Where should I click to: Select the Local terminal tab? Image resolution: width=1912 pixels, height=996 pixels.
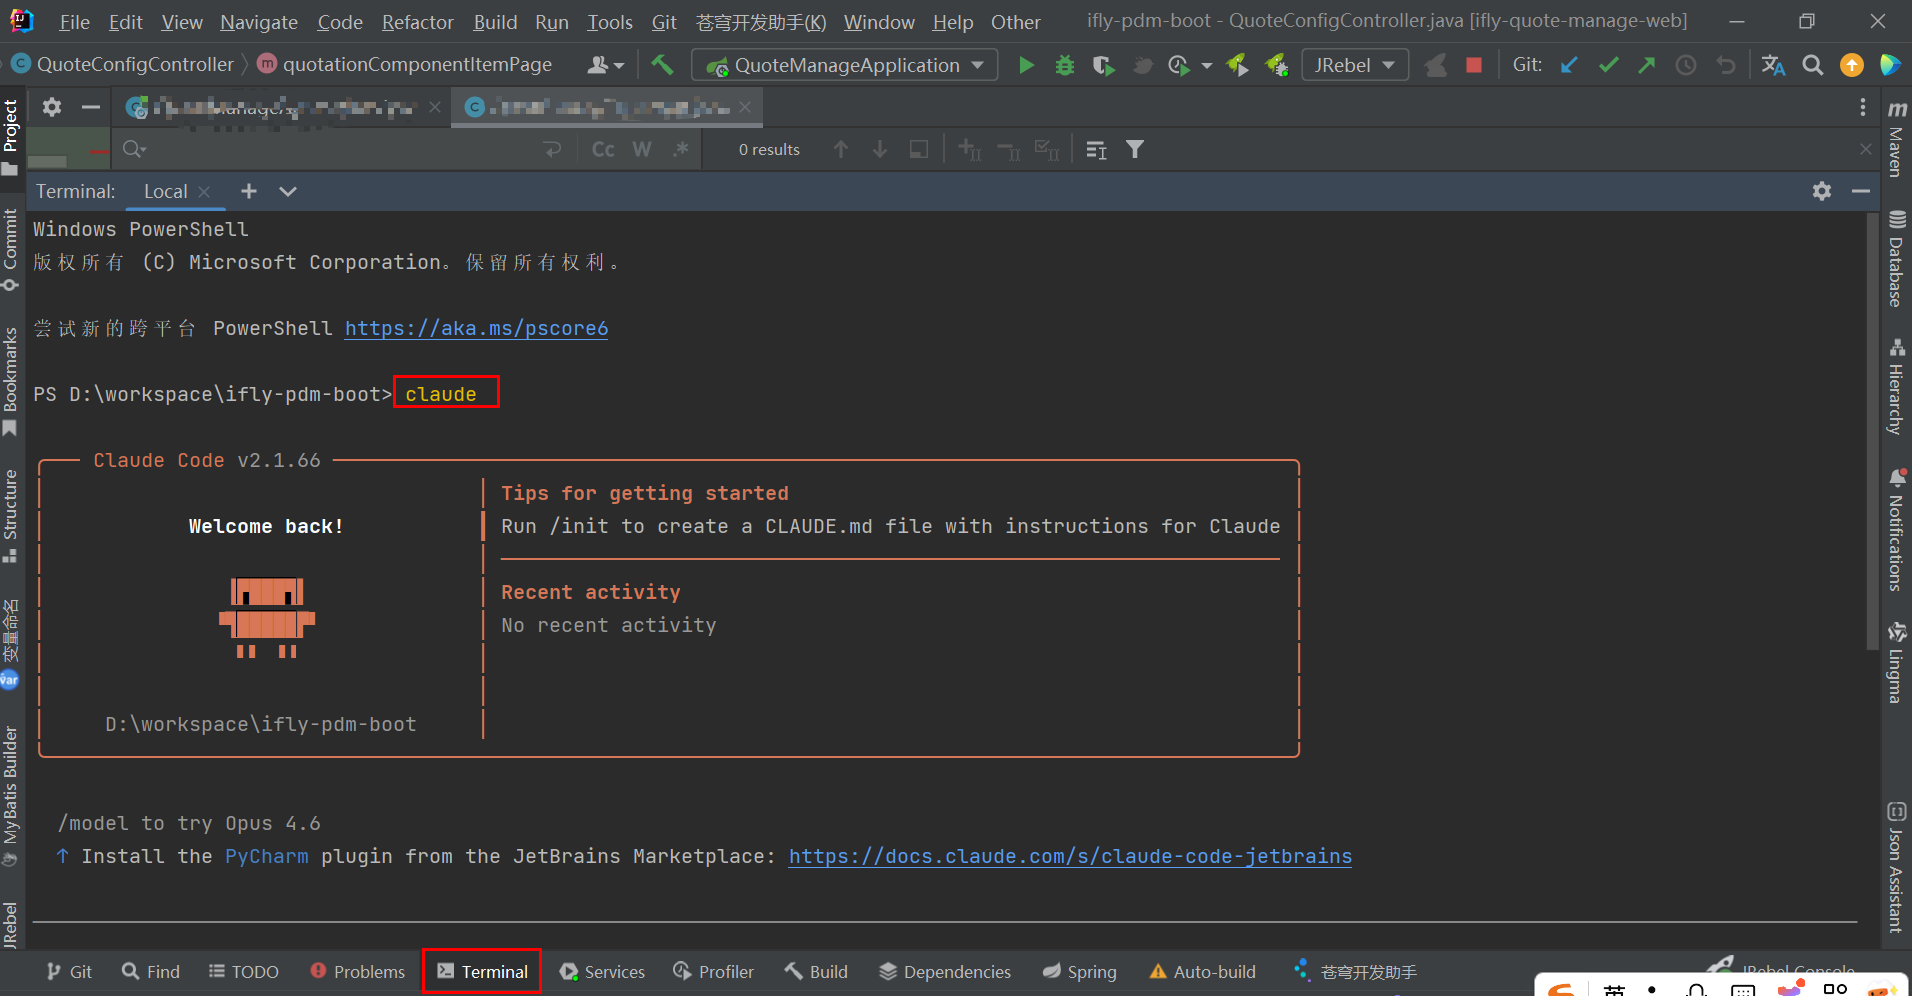(x=165, y=191)
